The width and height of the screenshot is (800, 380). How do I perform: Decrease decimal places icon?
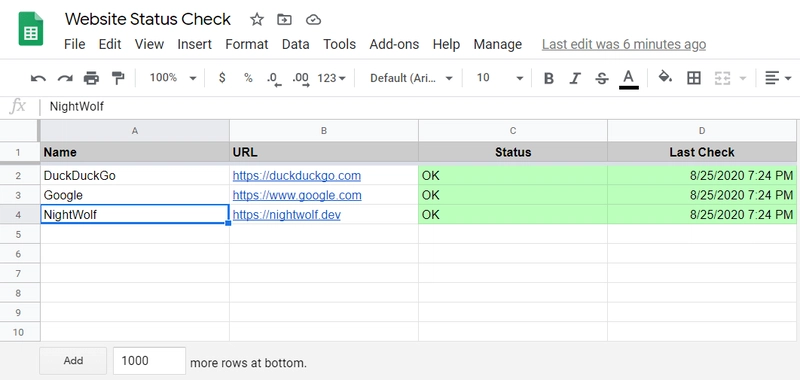274,79
